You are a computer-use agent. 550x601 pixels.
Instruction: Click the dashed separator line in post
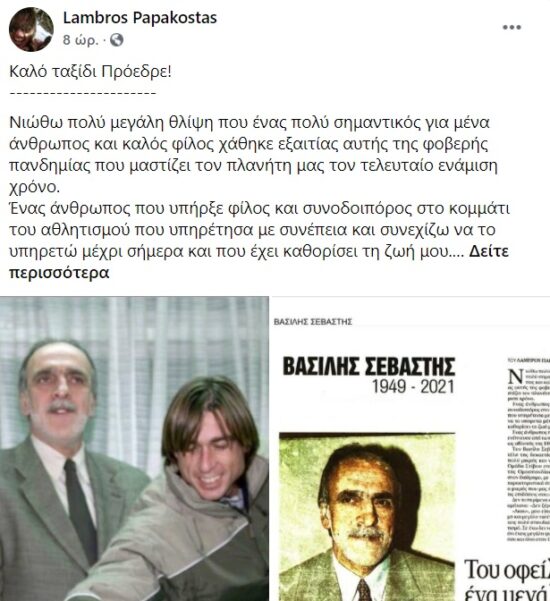pos(82,93)
